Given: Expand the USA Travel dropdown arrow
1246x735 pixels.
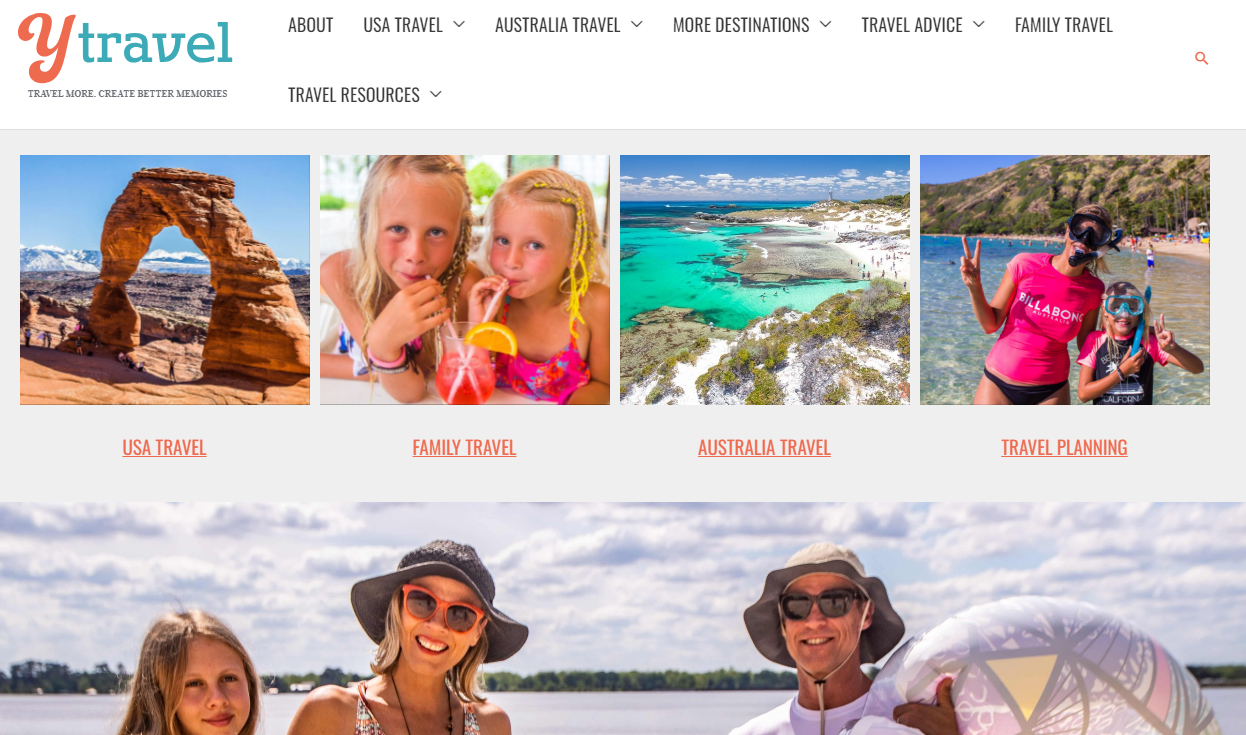Looking at the screenshot, I should (458, 24).
